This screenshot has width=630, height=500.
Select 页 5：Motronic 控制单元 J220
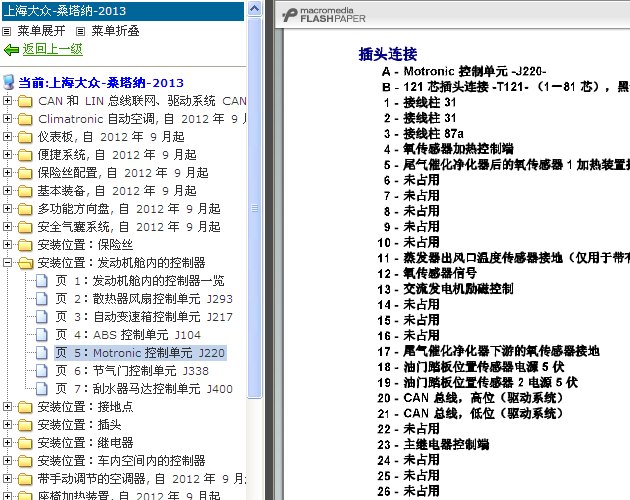(140, 353)
